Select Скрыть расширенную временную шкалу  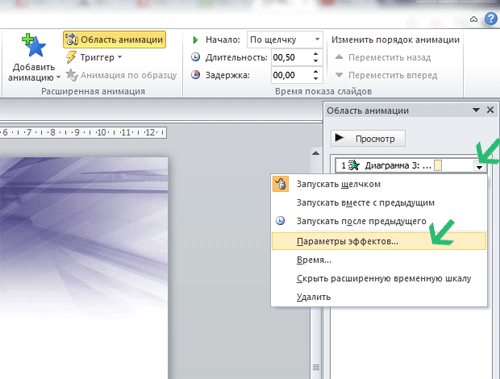[x=379, y=278]
